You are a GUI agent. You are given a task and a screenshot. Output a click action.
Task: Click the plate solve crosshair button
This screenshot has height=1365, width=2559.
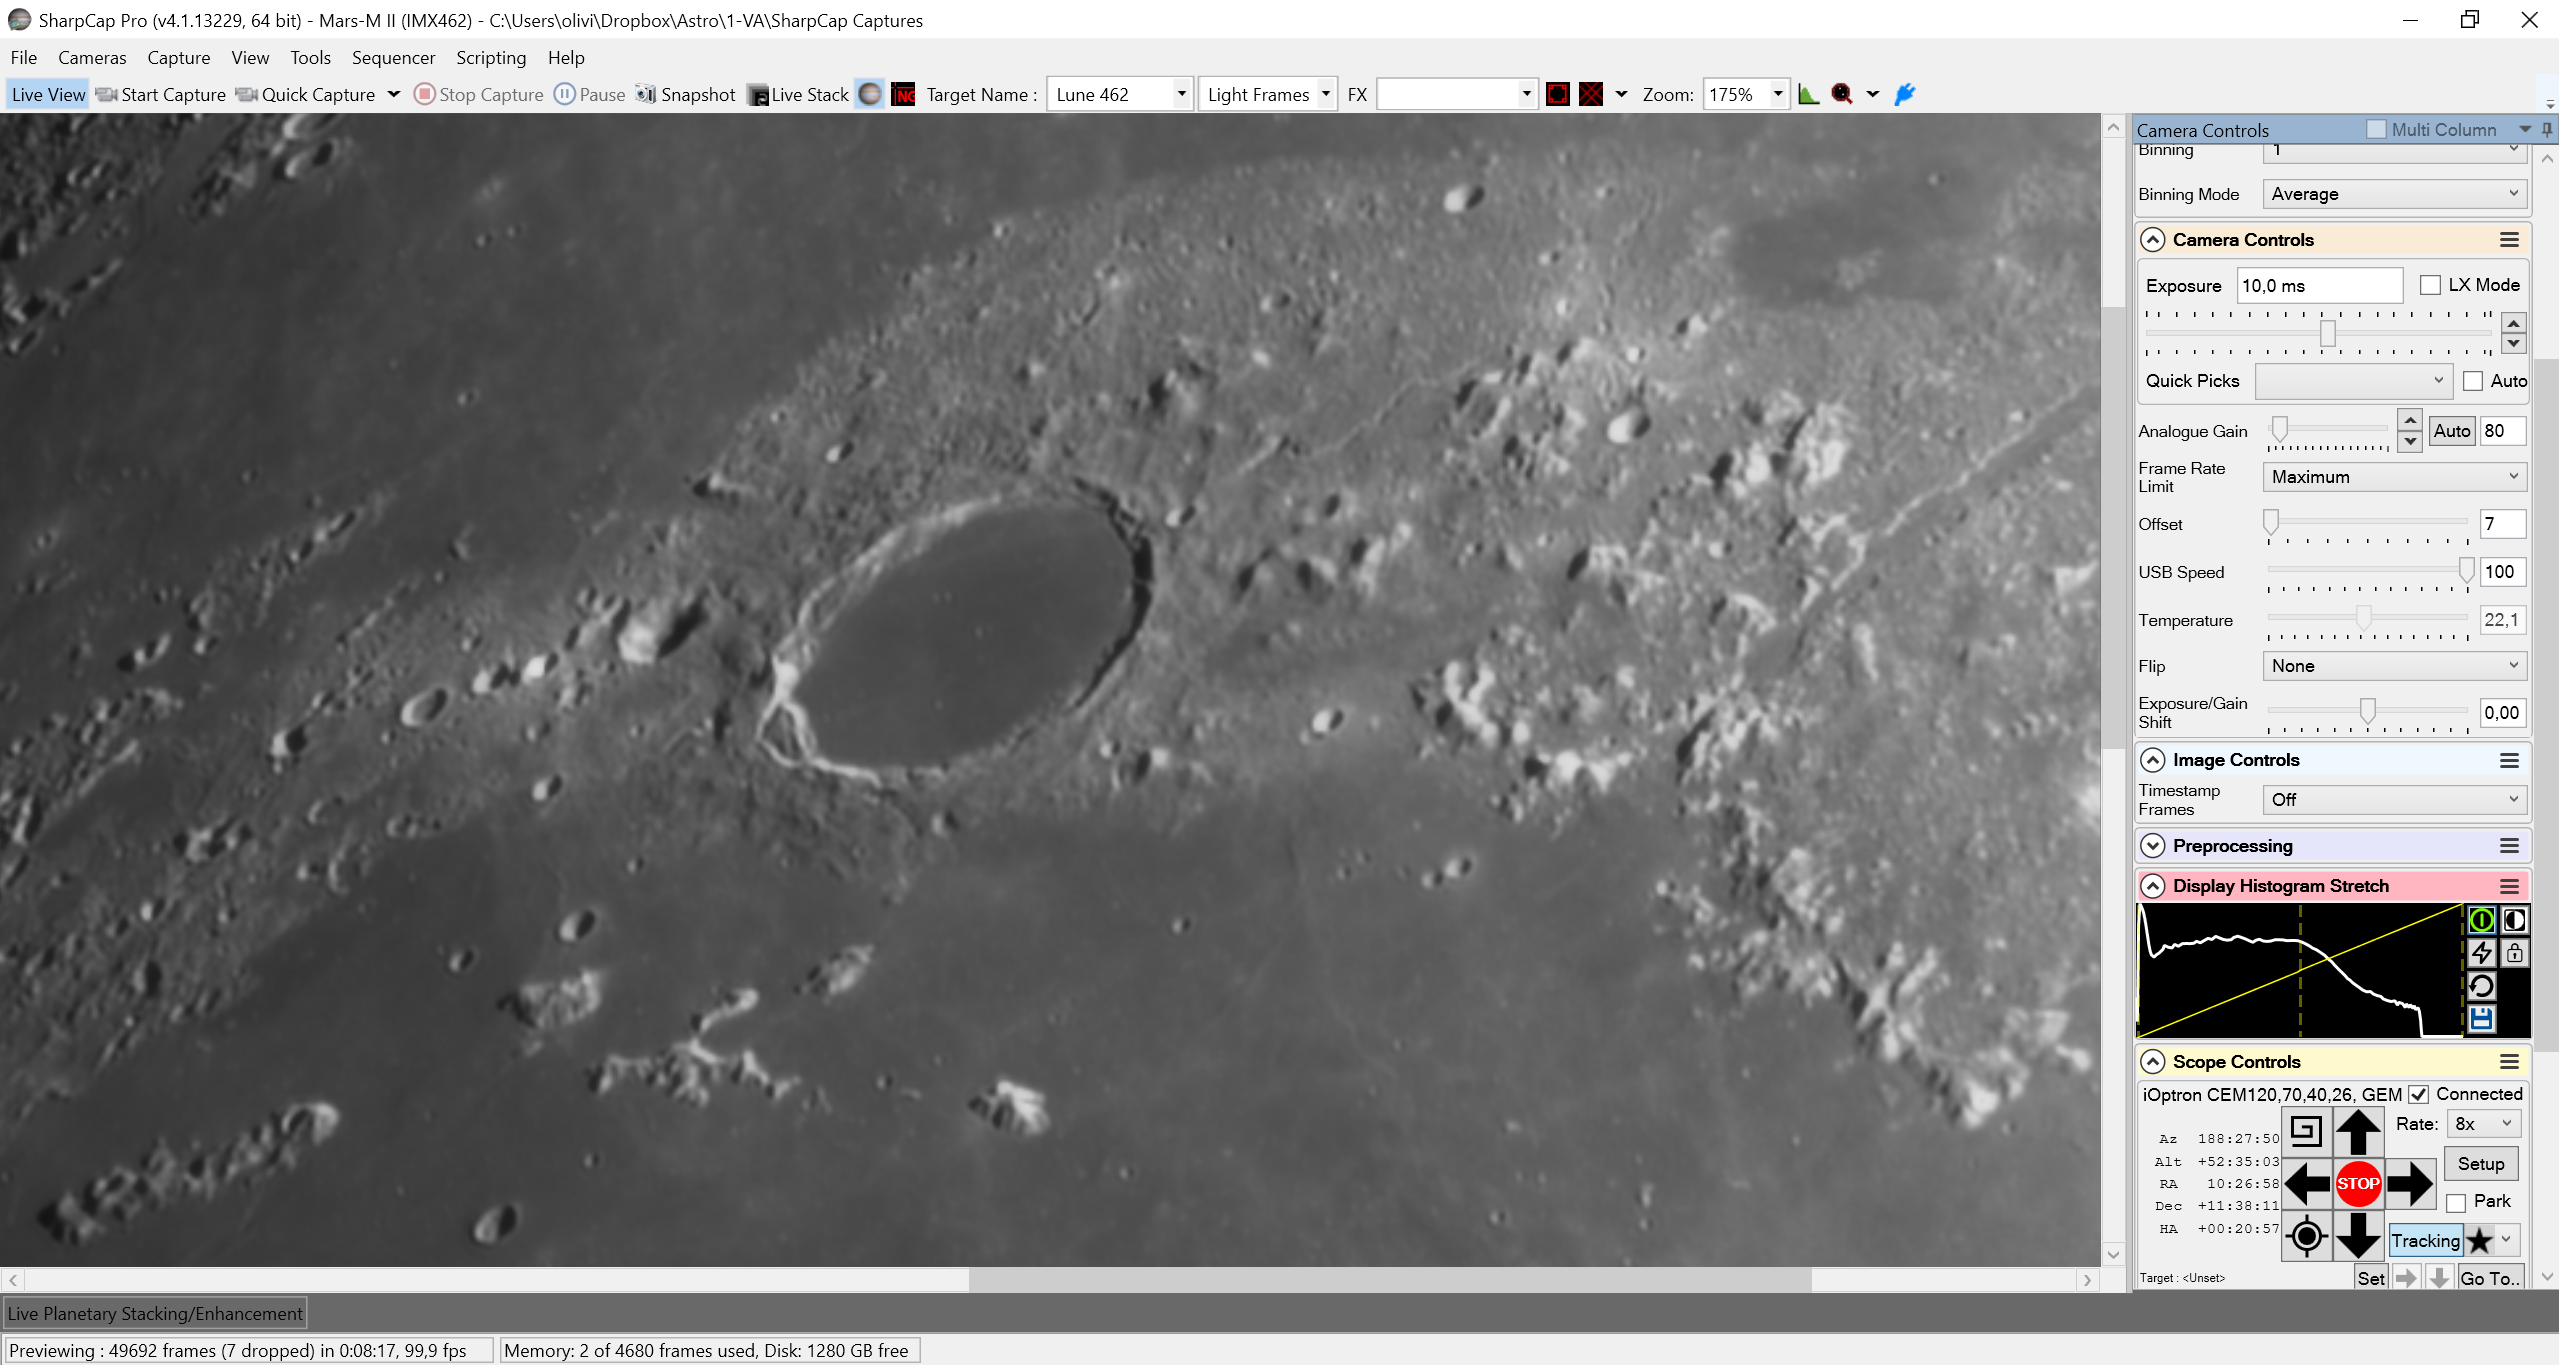point(2306,1237)
